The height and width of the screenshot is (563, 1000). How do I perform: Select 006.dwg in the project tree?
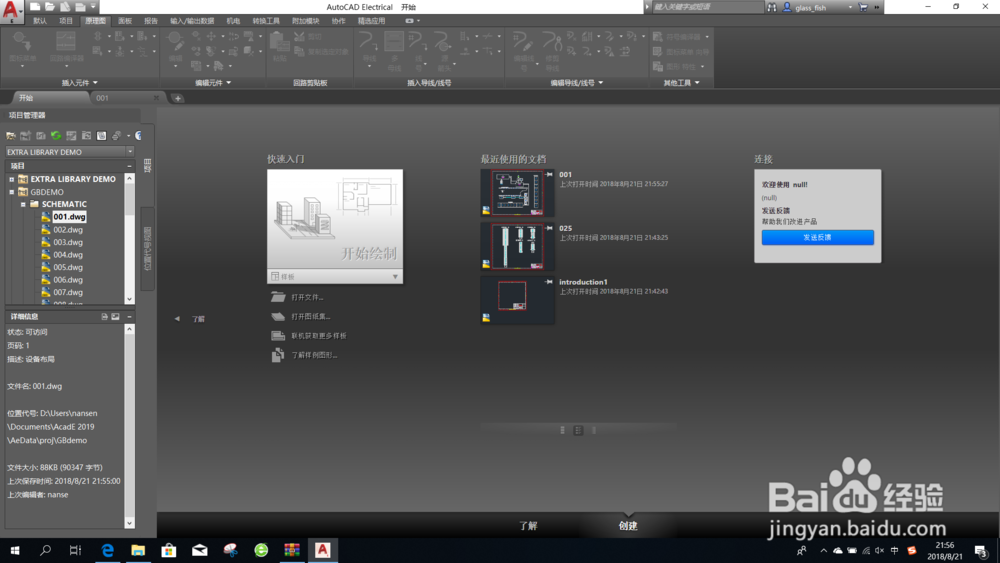68,280
